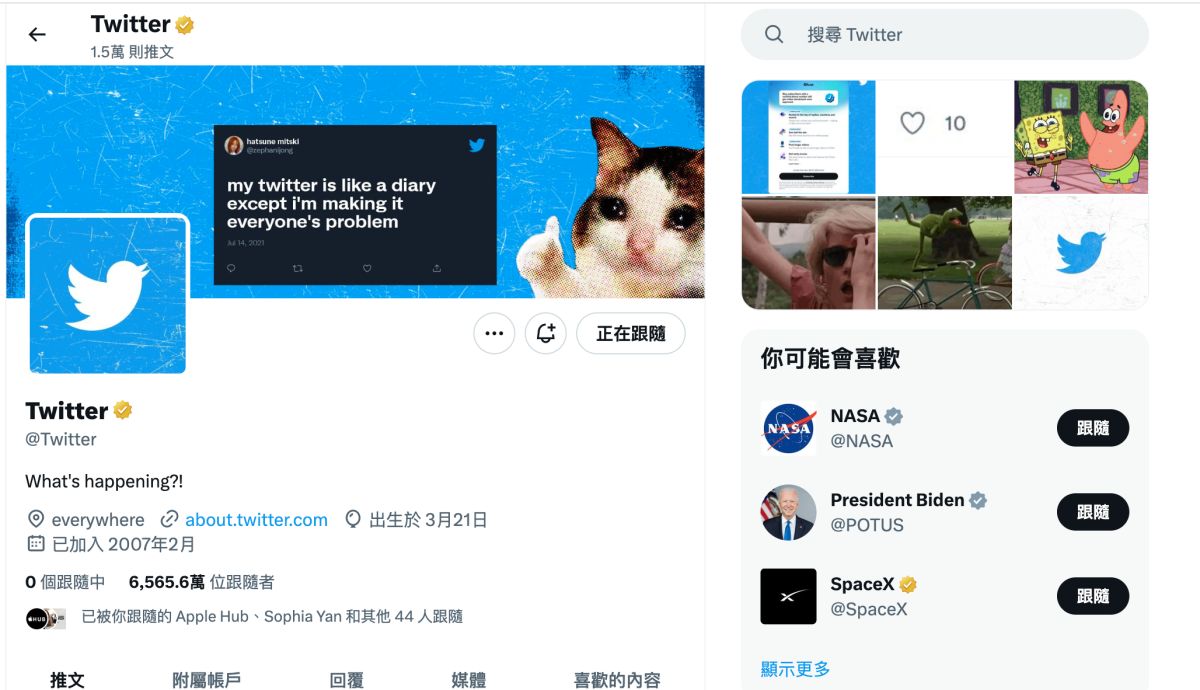This screenshot has height=690, width=1200.
Task: Click the search magnifier icon
Action: point(773,34)
